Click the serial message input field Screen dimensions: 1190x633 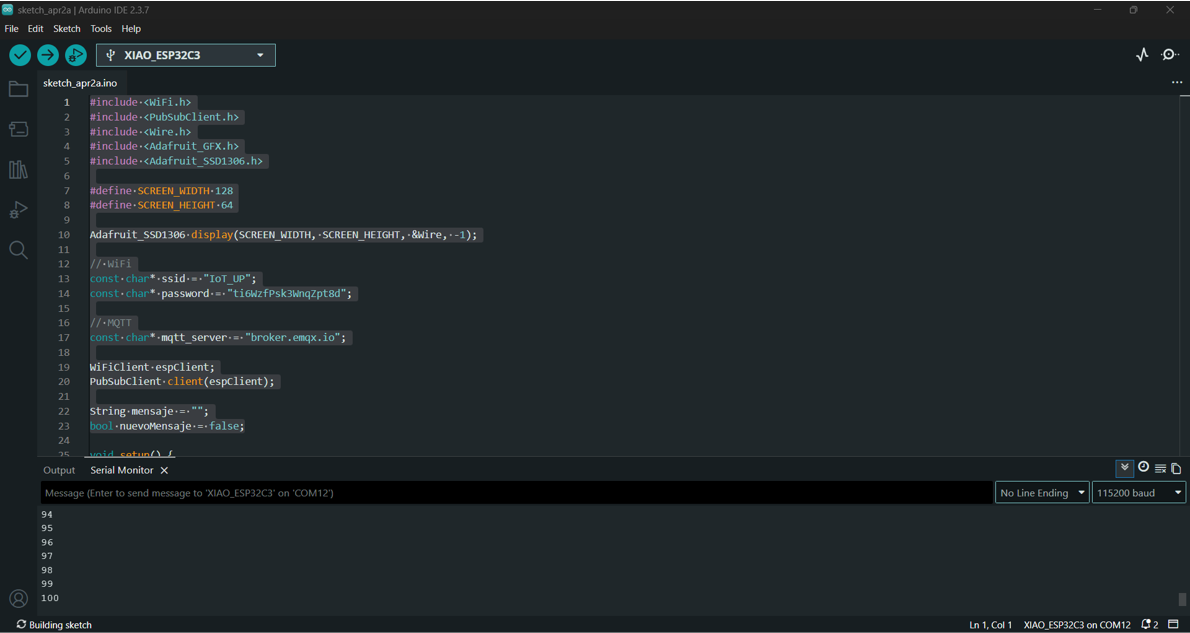click(x=516, y=493)
